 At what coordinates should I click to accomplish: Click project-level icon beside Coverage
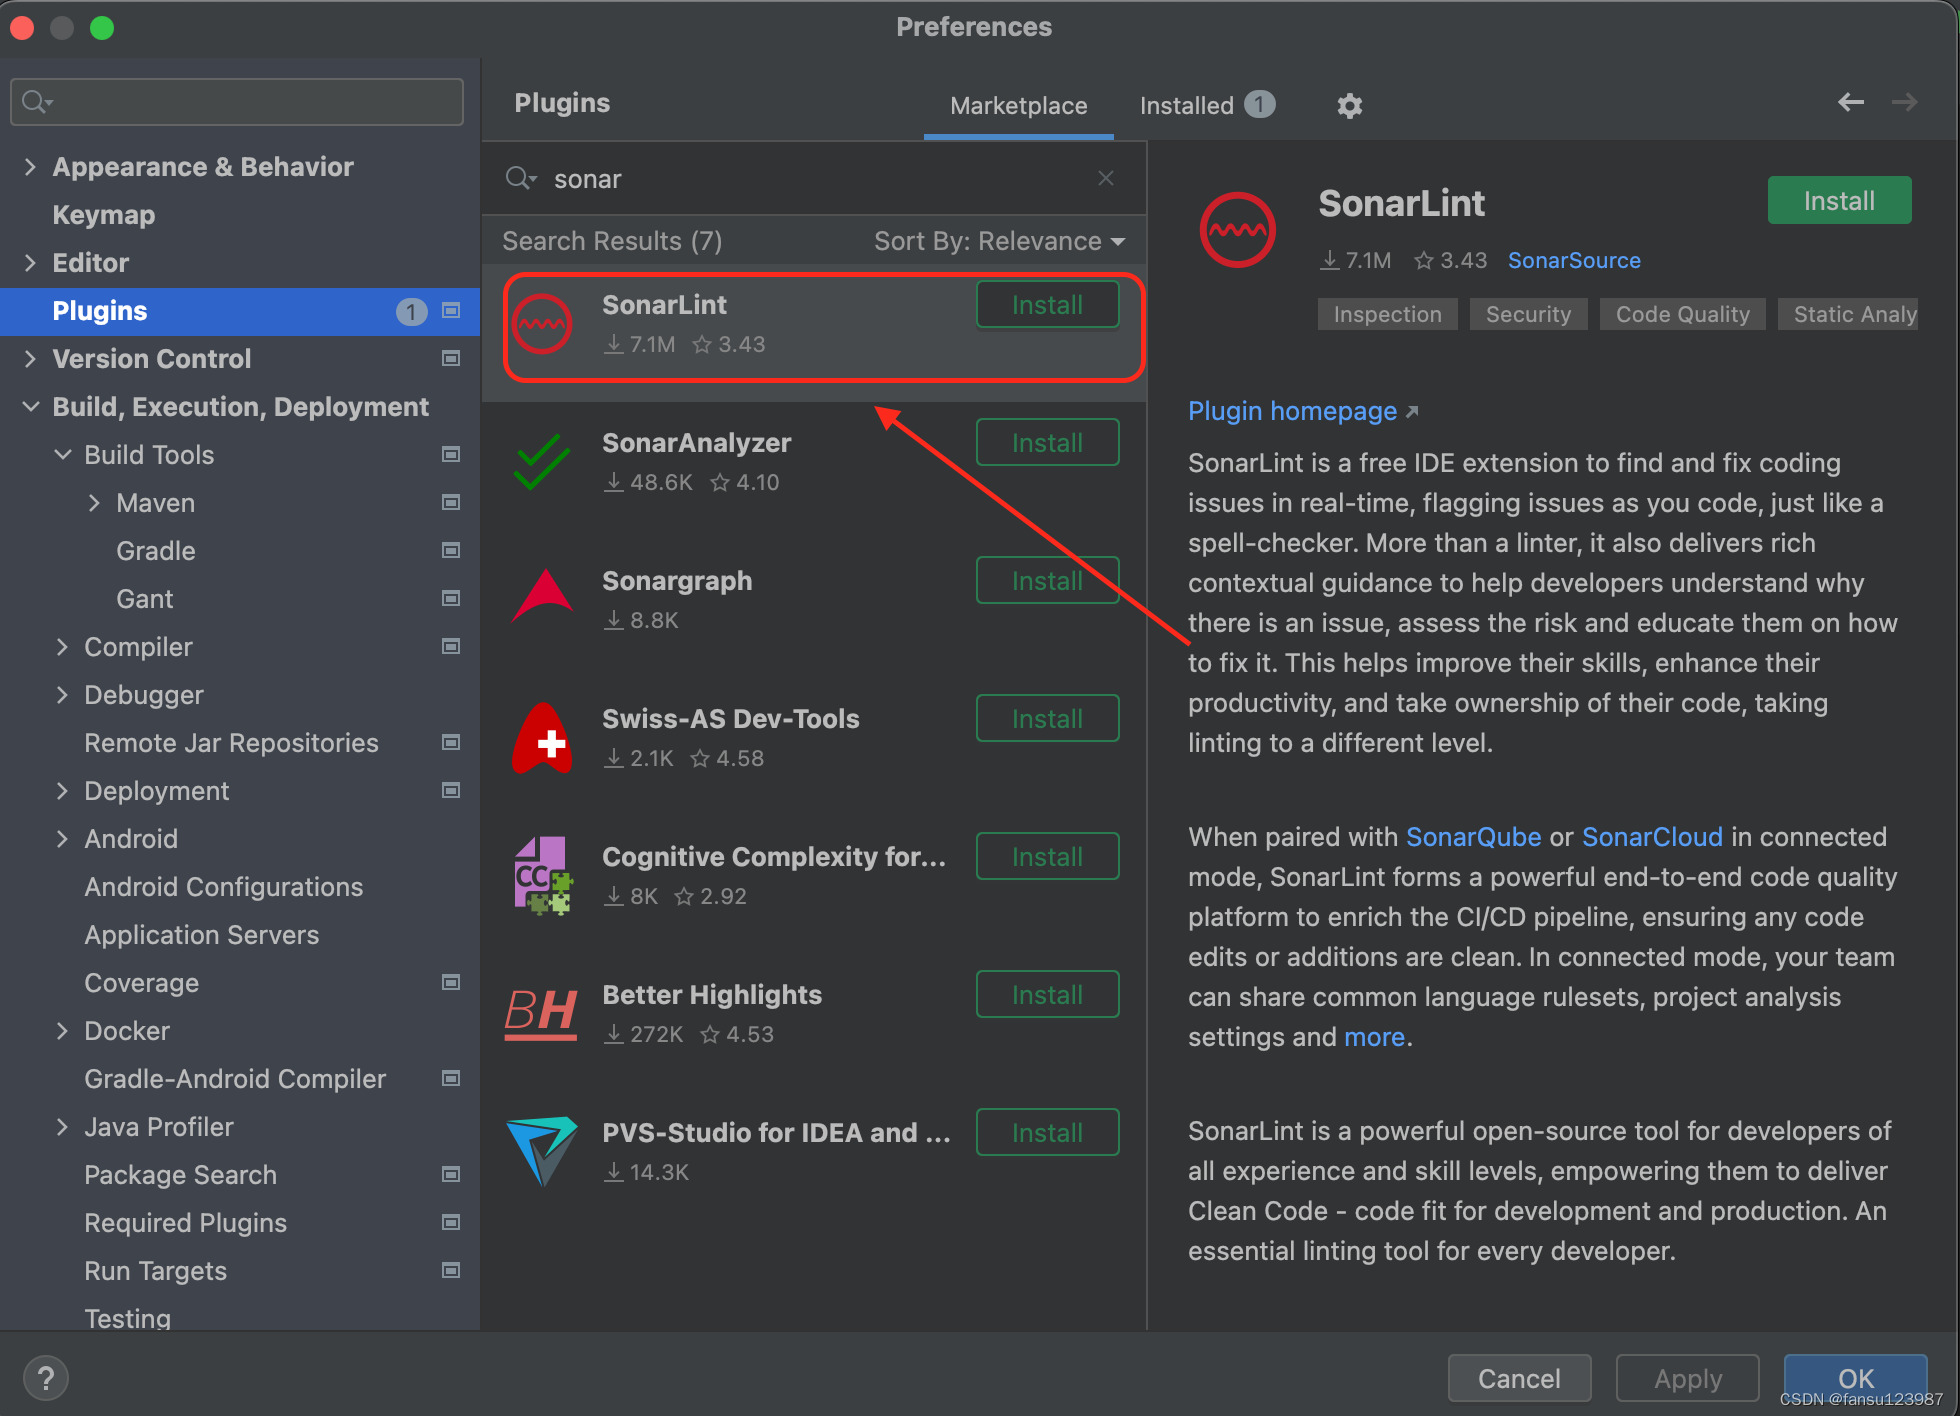tap(451, 983)
